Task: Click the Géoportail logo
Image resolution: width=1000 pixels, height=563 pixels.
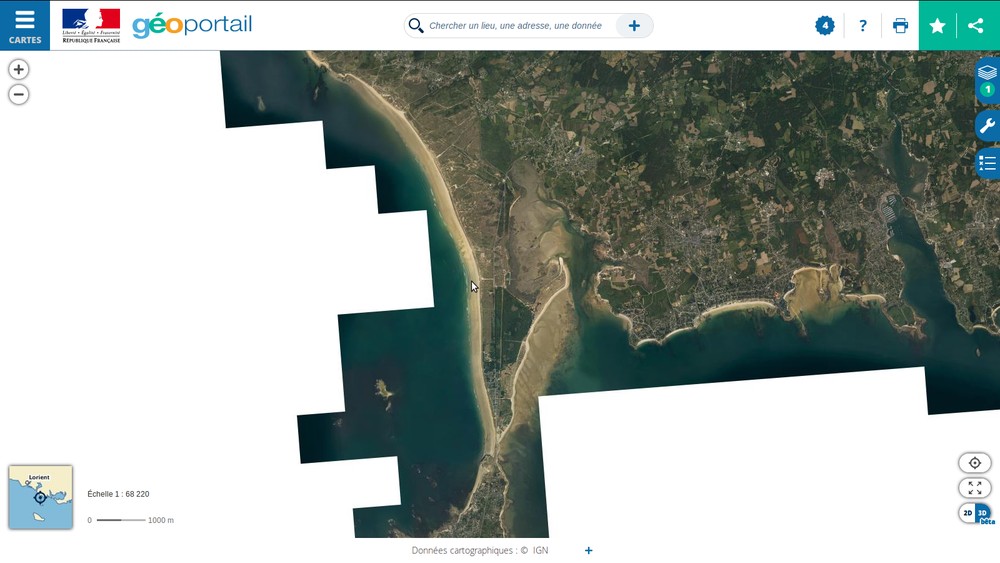Action: pos(192,25)
